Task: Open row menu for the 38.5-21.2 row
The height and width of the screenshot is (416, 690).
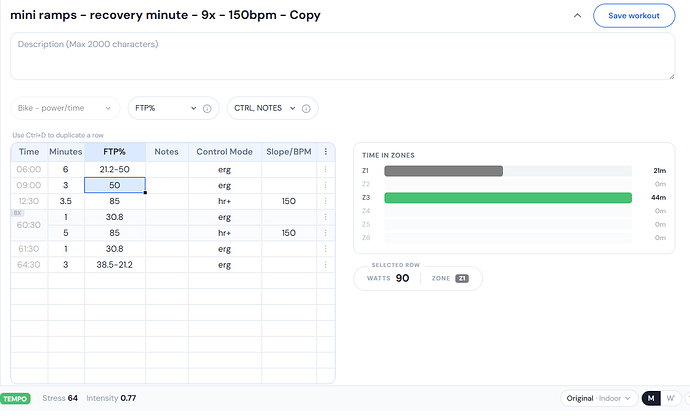Action: coord(326,265)
